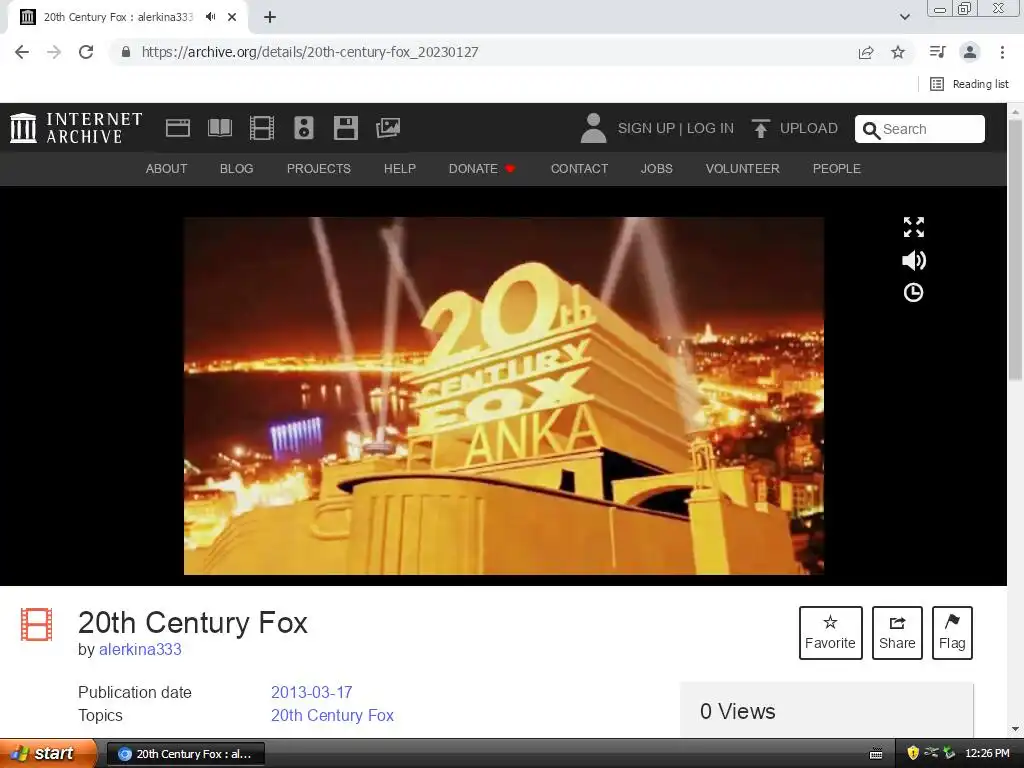Click the taskbar clock 12:26 PM
This screenshot has height=768, width=1024.
pyautogui.click(x=987, y=754)
